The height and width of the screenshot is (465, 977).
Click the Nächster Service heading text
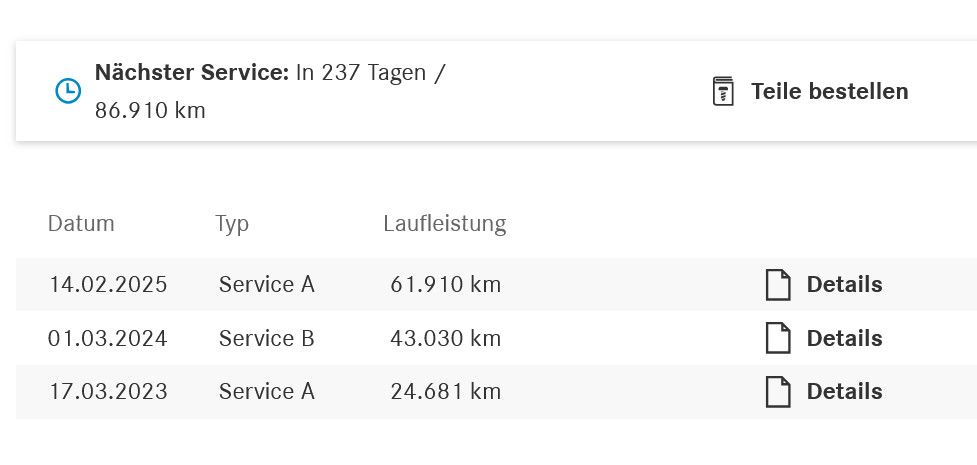[x=192, y=72]
